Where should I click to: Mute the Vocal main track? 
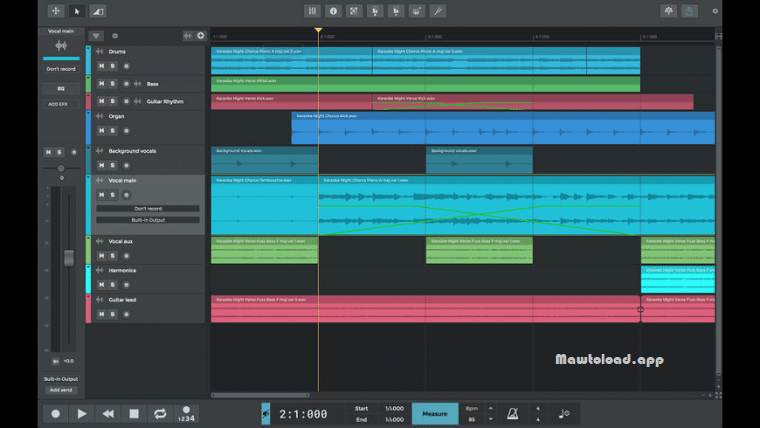101,195
